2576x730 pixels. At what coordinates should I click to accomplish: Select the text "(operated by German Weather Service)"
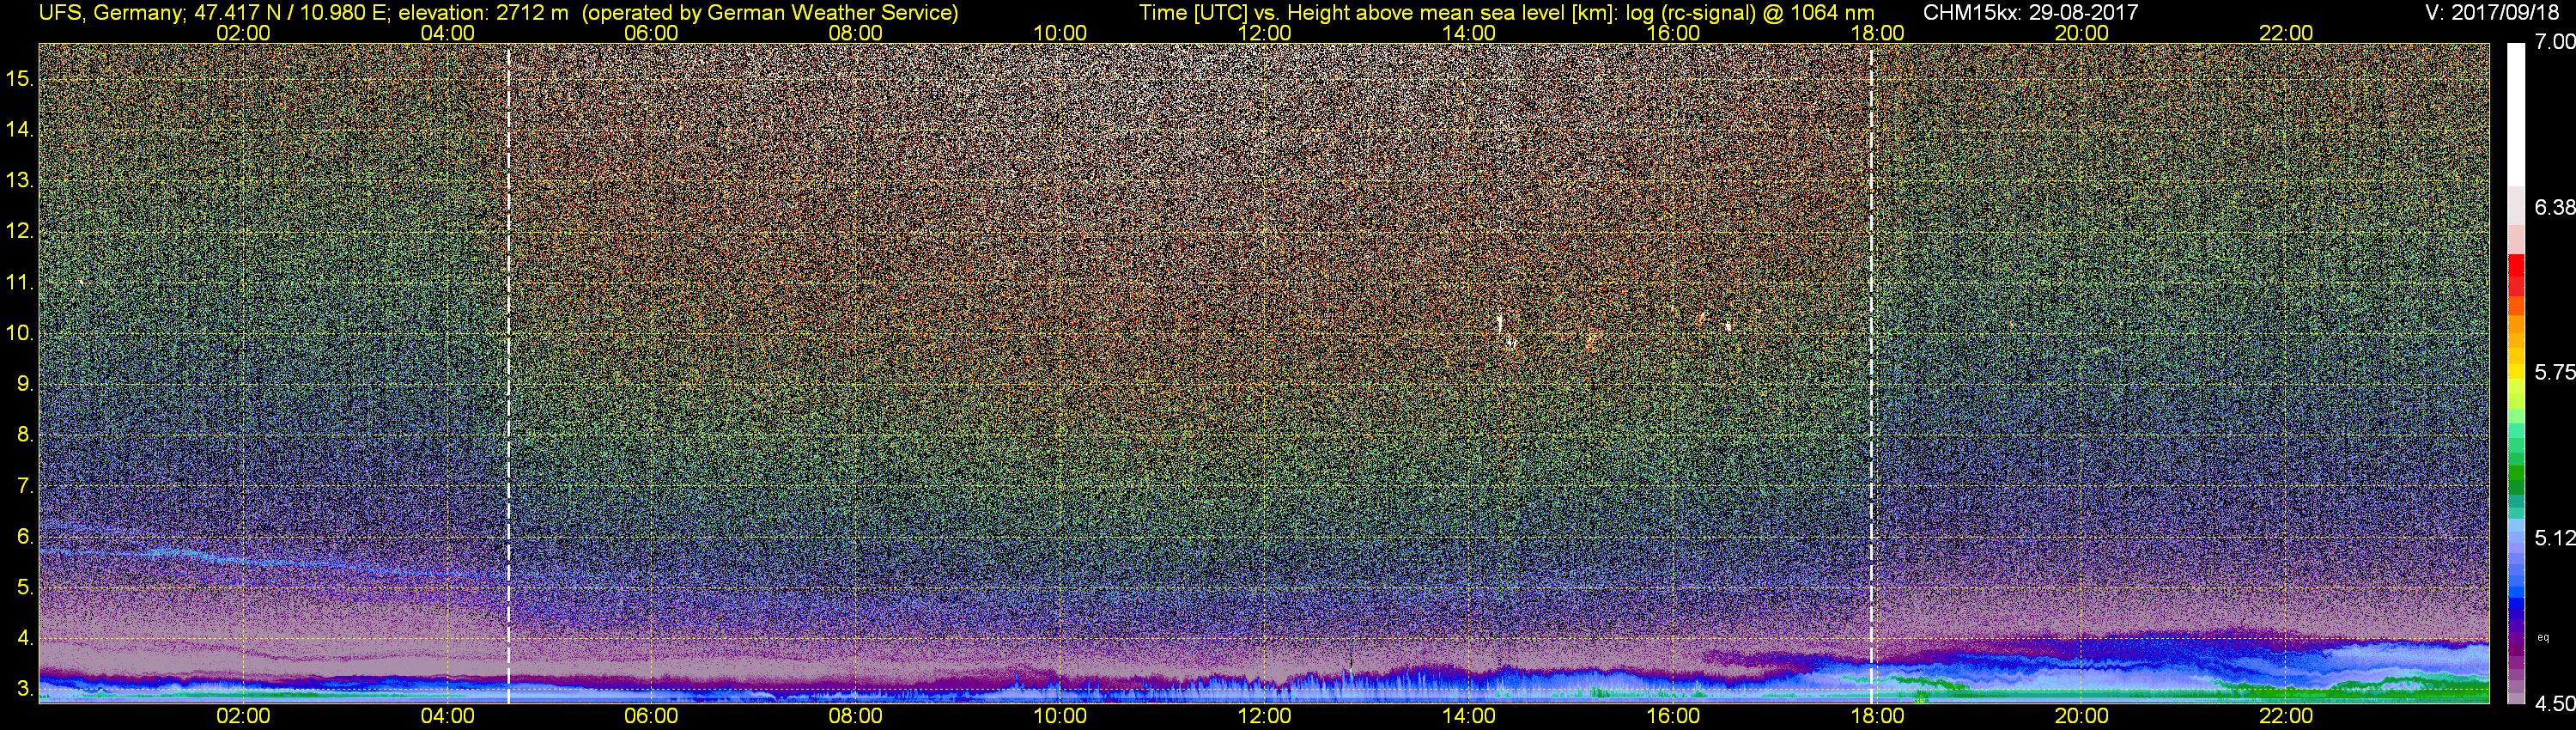770,13
